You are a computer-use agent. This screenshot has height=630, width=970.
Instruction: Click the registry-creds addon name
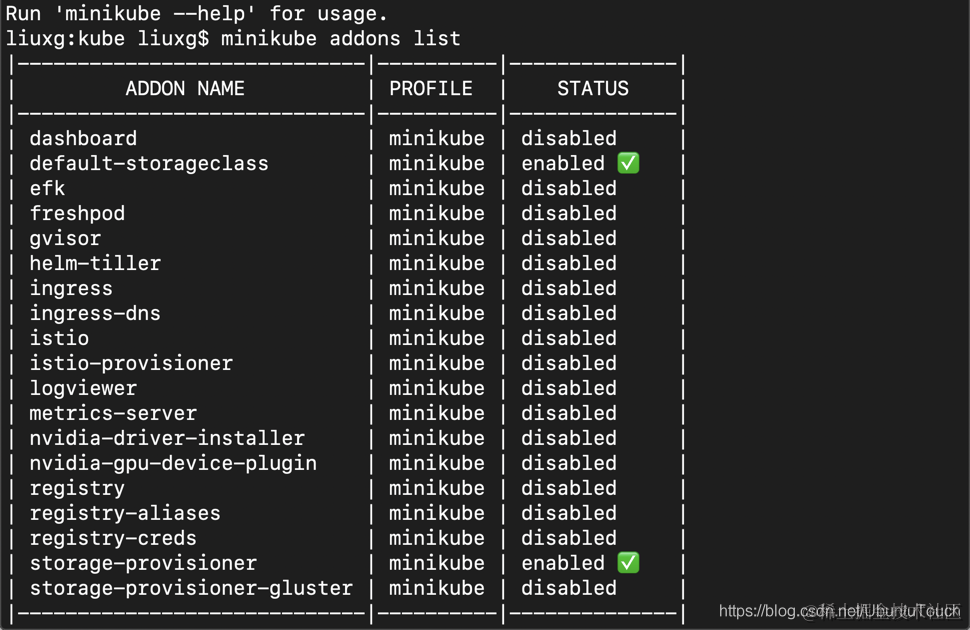pos(113,538)
